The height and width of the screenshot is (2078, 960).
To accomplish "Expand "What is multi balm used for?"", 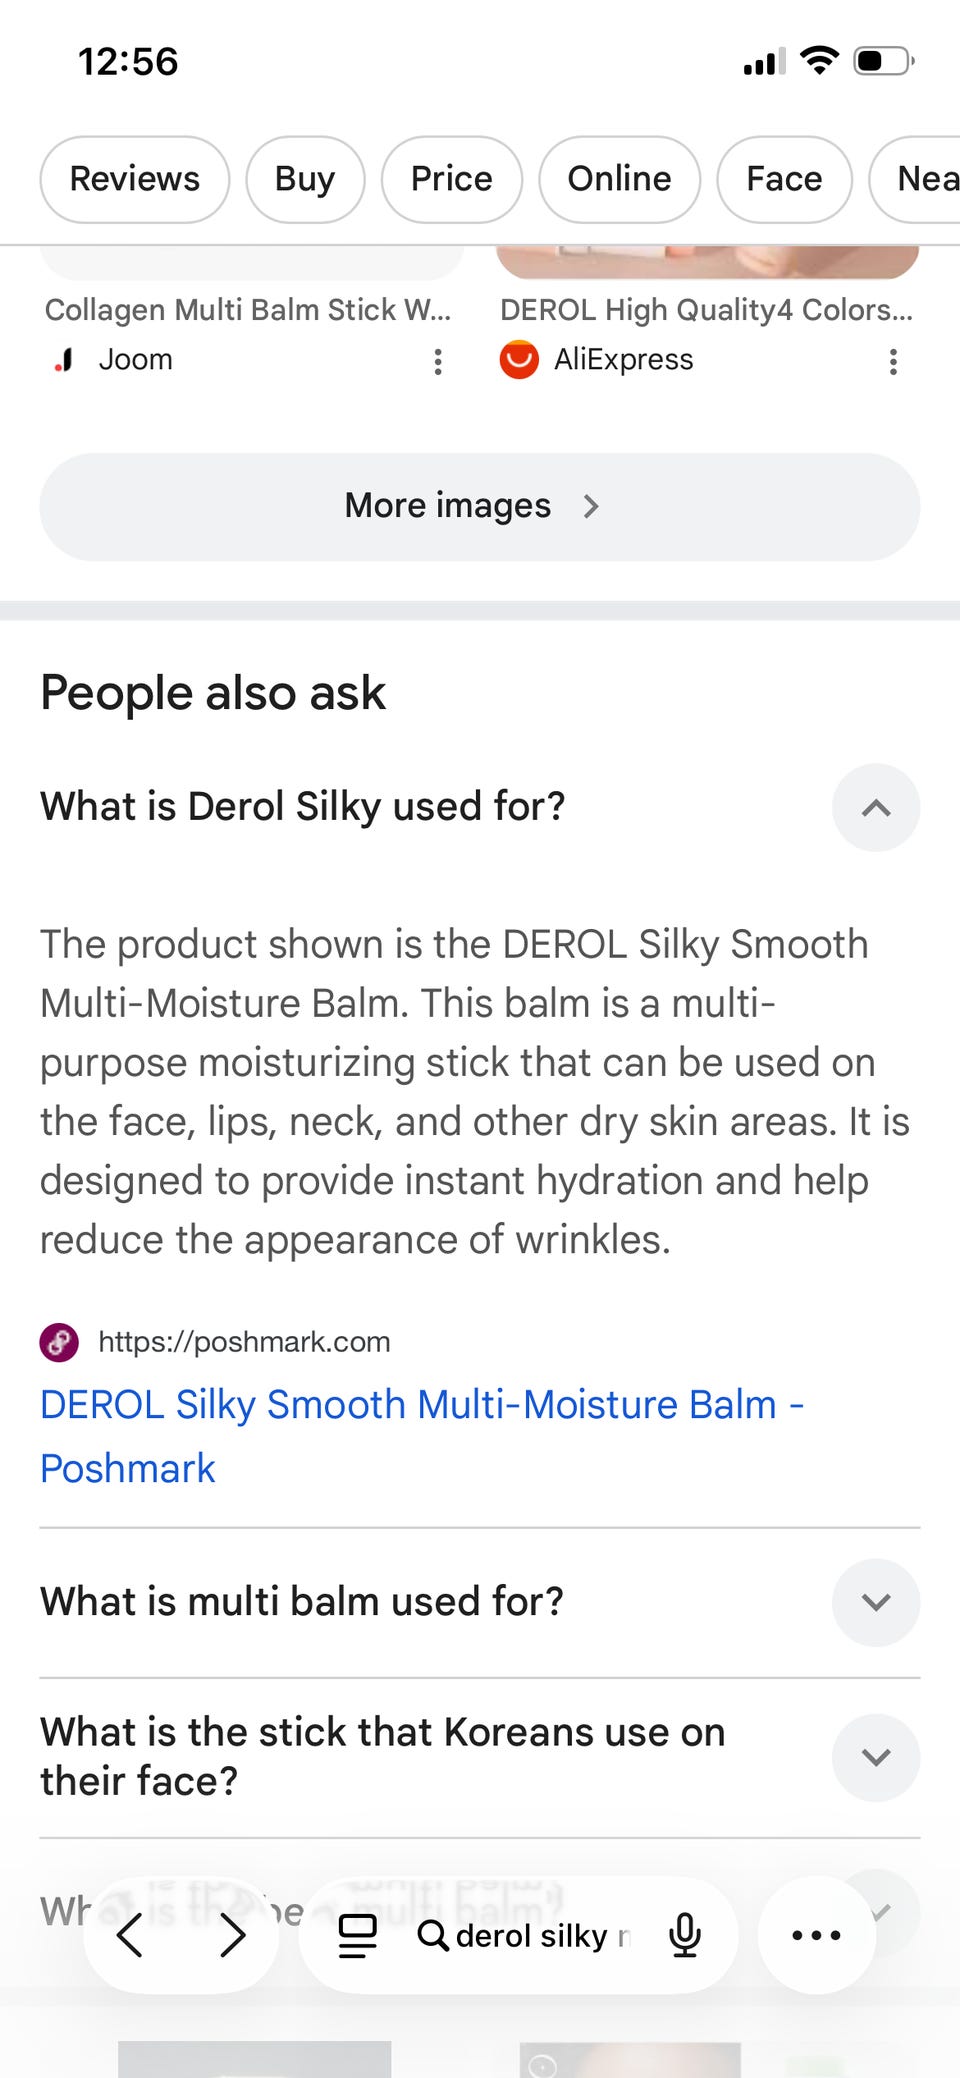I will [x=876, y=1602].
